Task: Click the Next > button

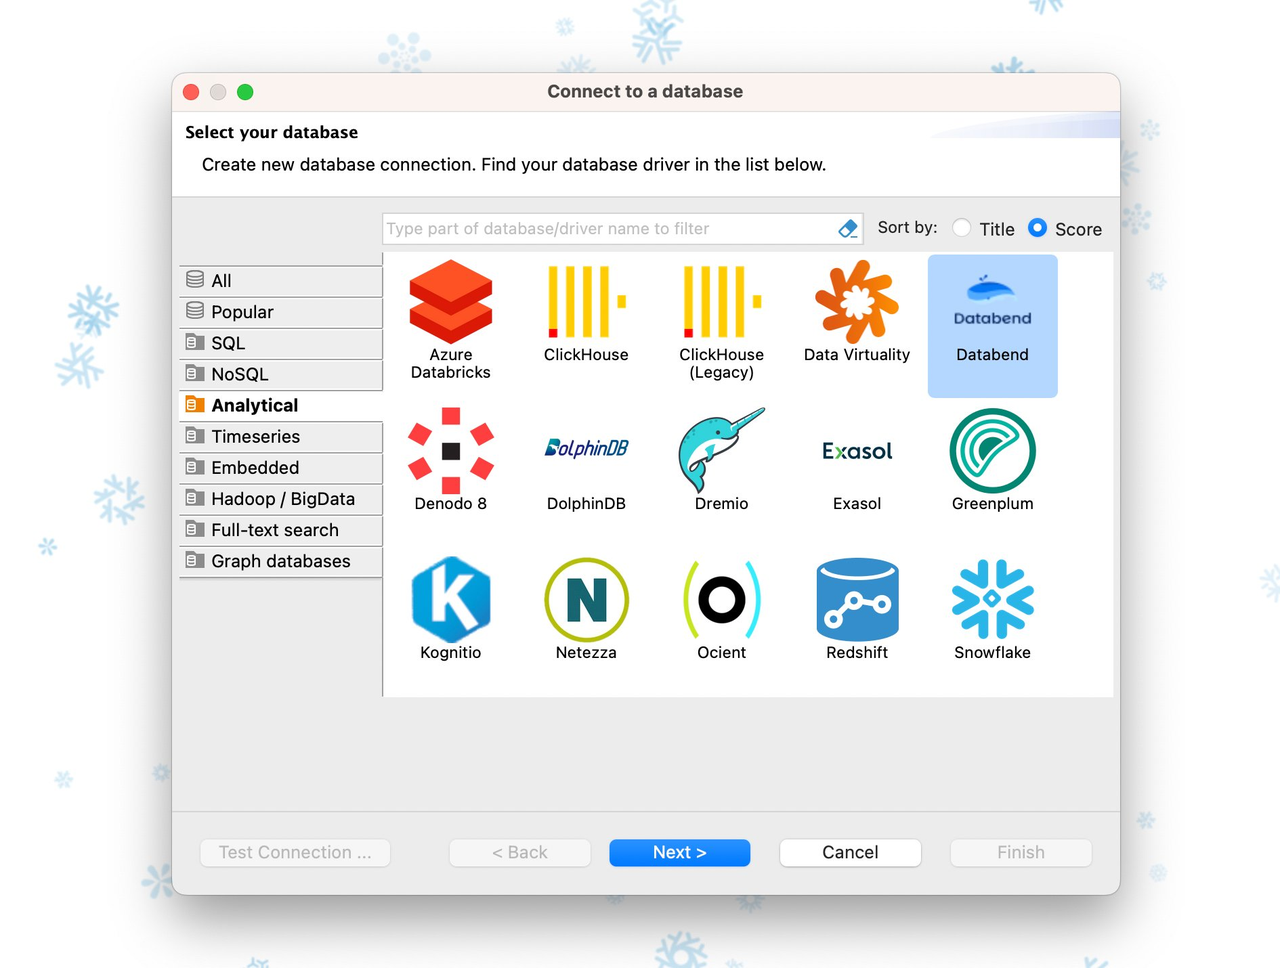Action: pos(680,852)
